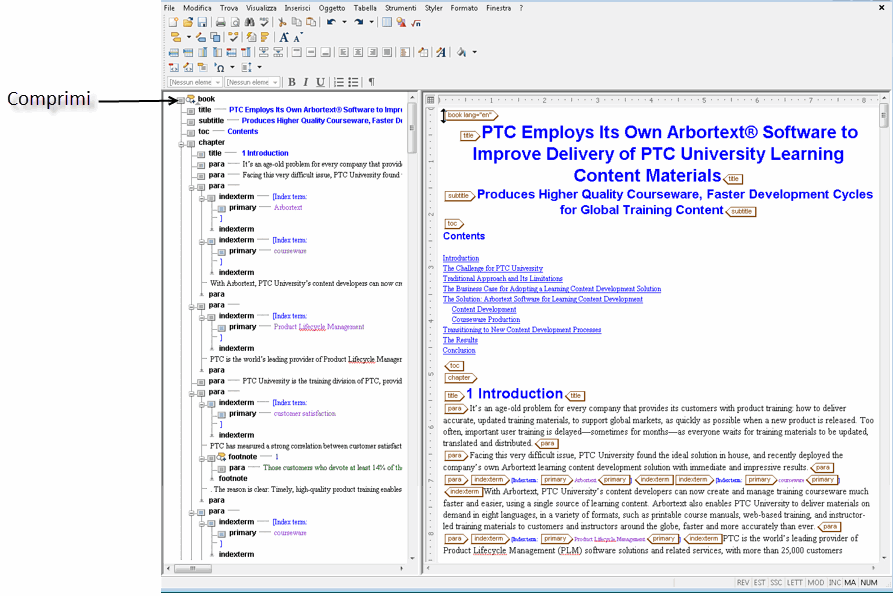The width and height of the screenshot is (893, 596).
Task: Save the document with floppy disk icon
Action: point(202,22)
